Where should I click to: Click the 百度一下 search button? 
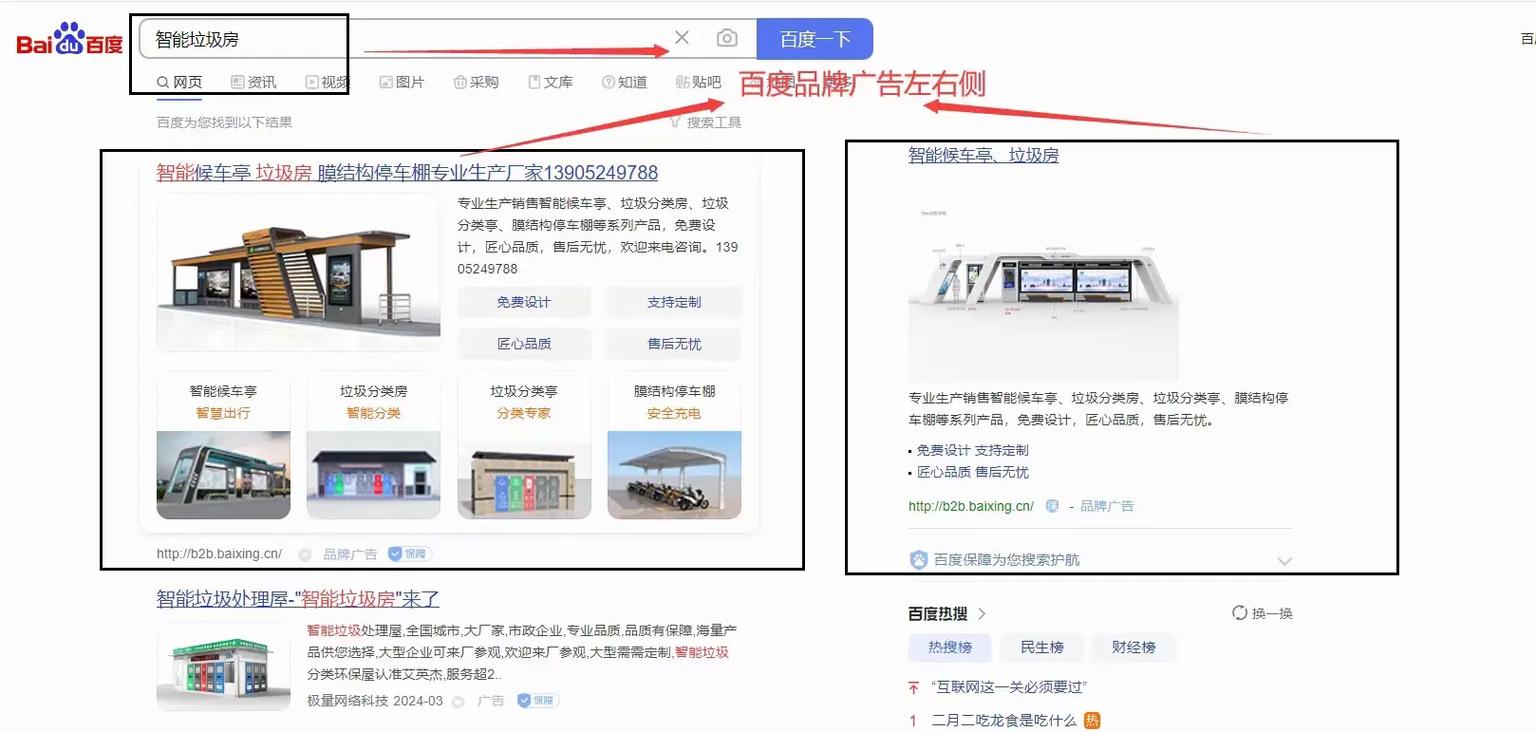815,39
